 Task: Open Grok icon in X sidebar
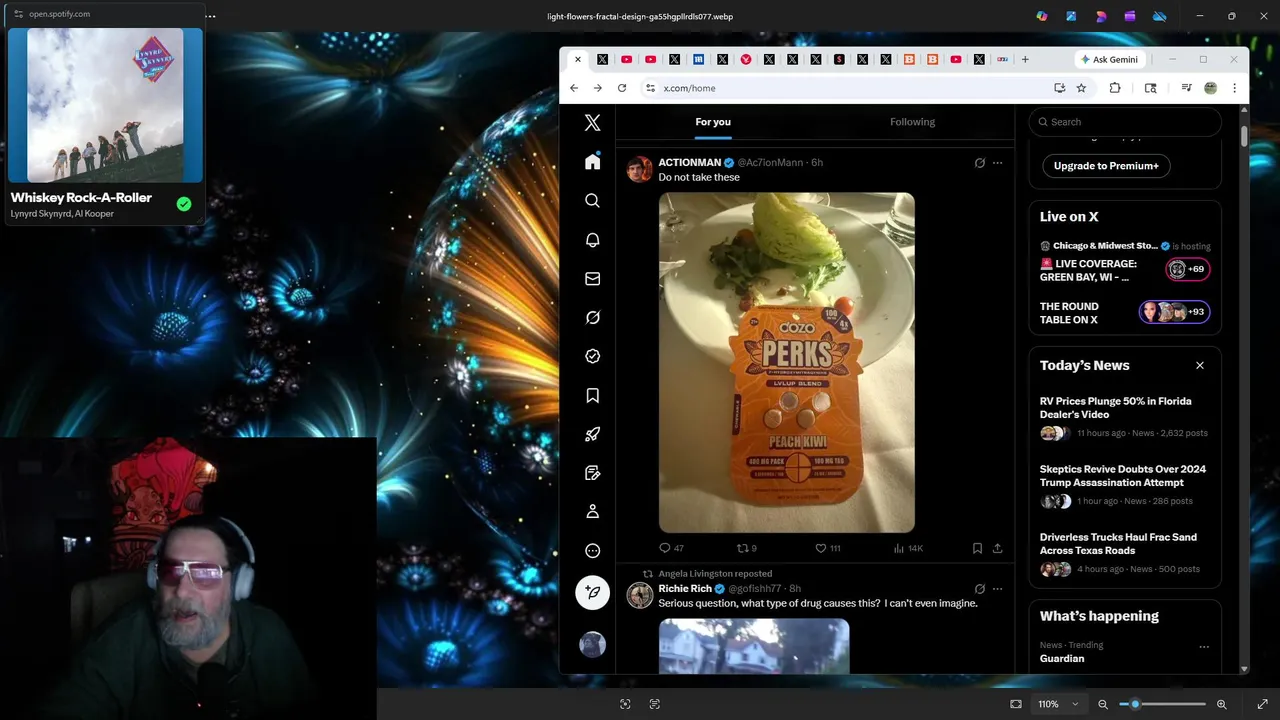pos(592,317)
